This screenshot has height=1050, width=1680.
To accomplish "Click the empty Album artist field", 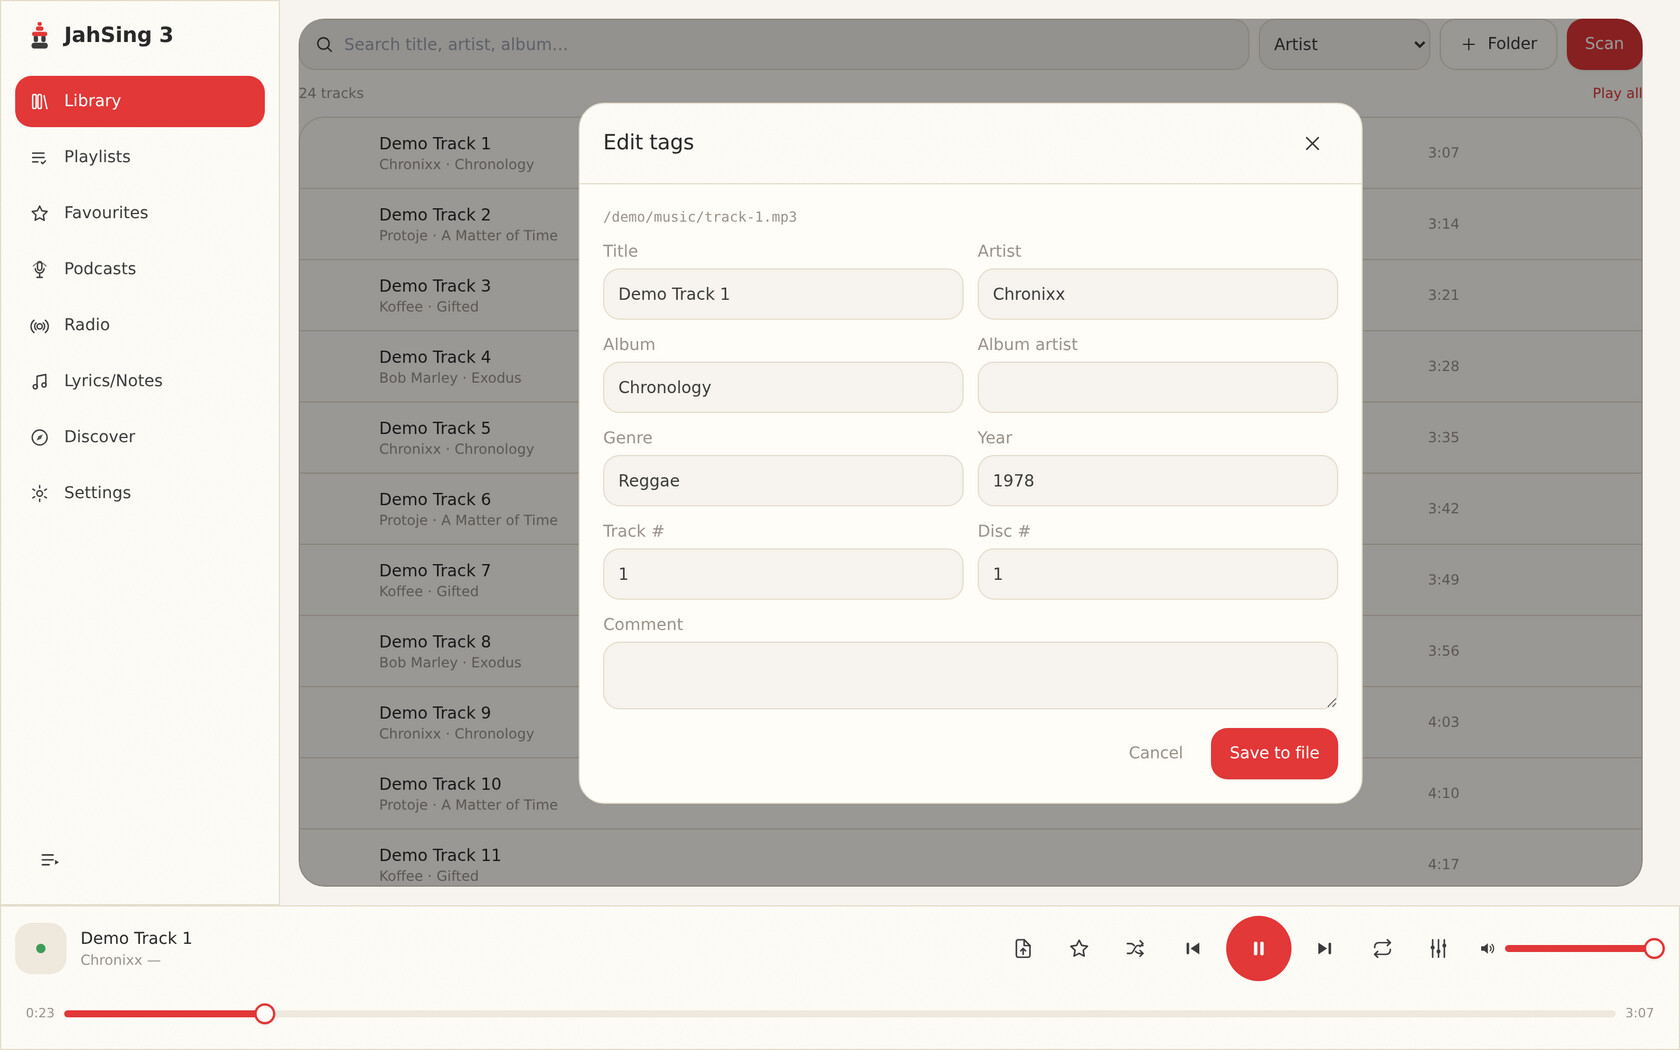I will point(1157,387).
